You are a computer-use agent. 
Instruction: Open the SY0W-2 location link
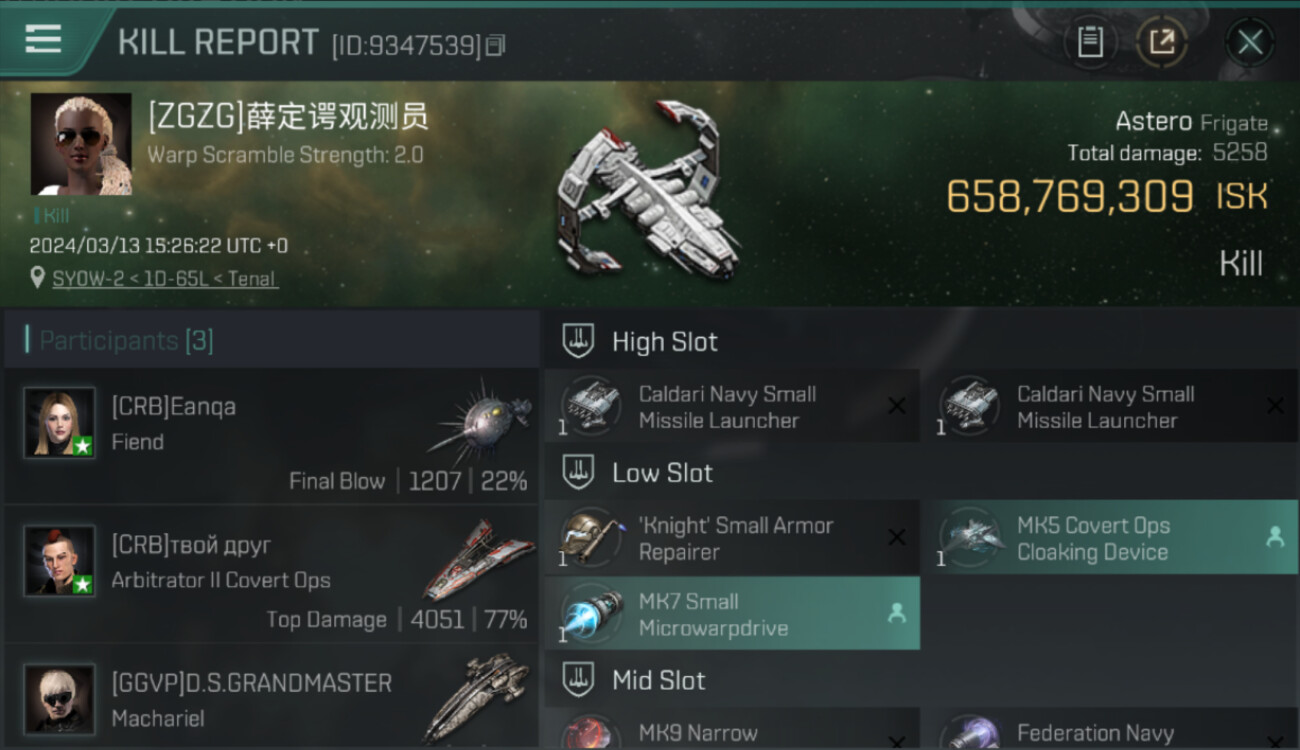click(x=165, y=278)
